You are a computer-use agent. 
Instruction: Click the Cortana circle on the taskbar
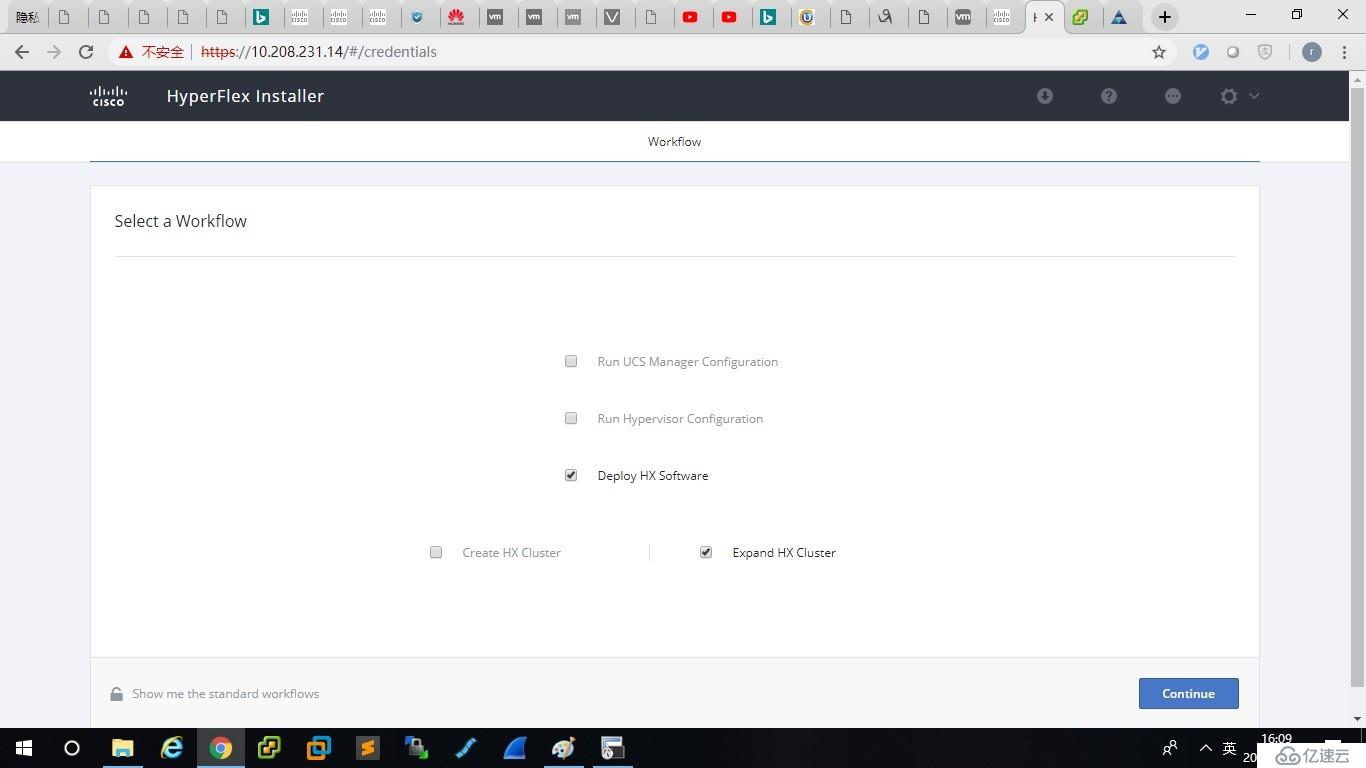pos(72,748)
